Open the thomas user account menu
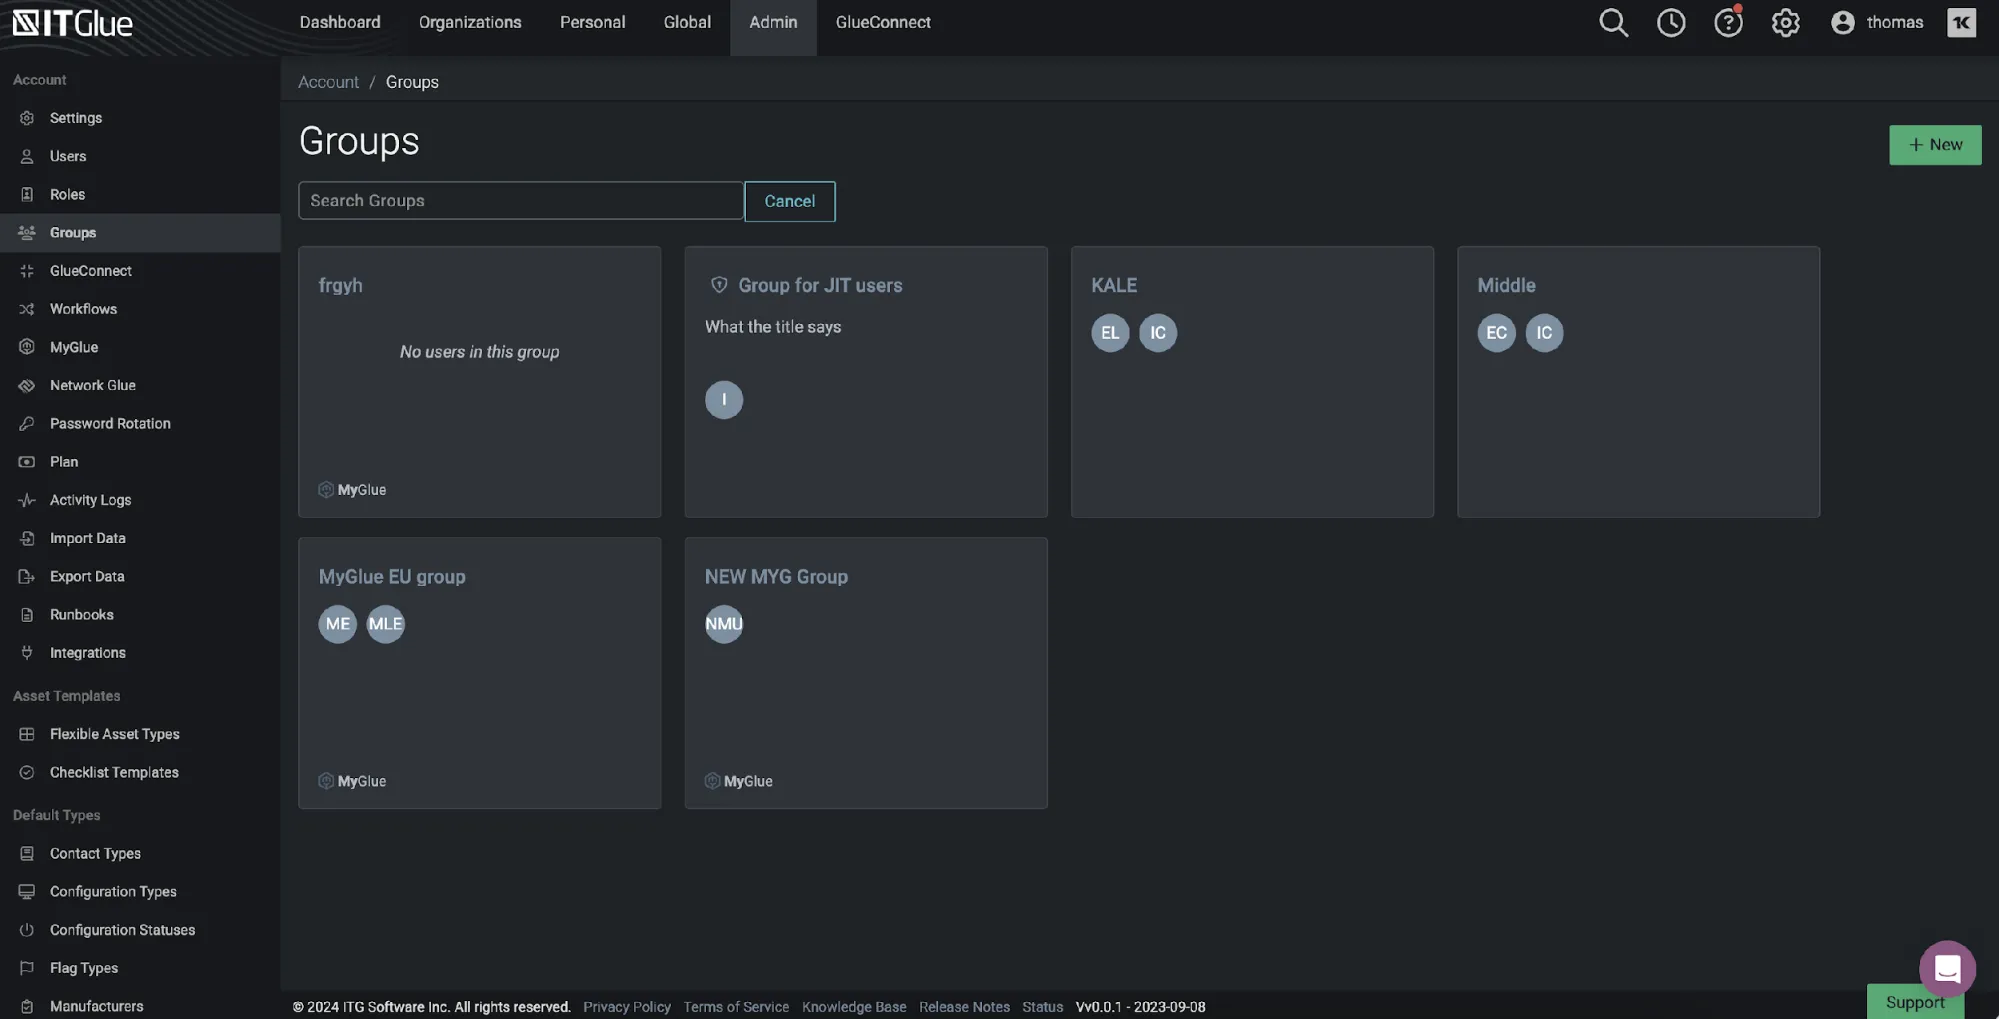1999x1020 pixels. 1877,23
